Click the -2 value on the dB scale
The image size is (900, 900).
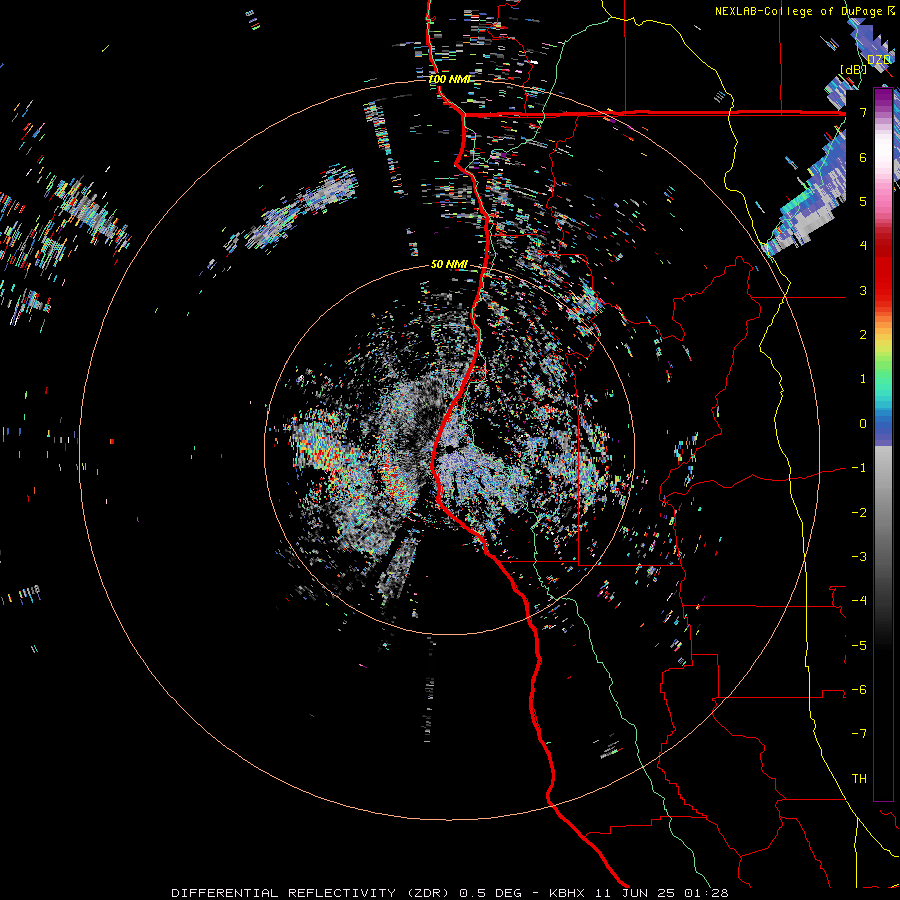pos(859,512)
